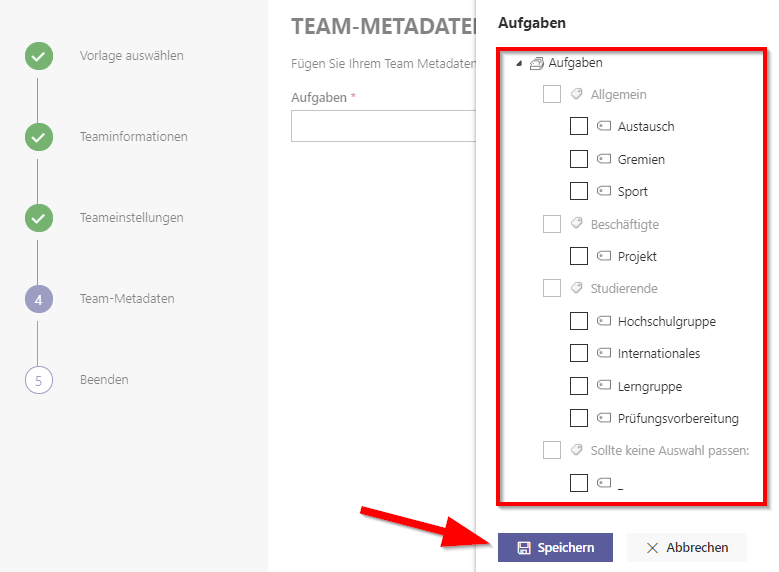Image resolution: width=779 pixels, height=572 pixels.
Task: Save selection with the Speichern button
Action: pyautogui.click(x=555, y=548)
